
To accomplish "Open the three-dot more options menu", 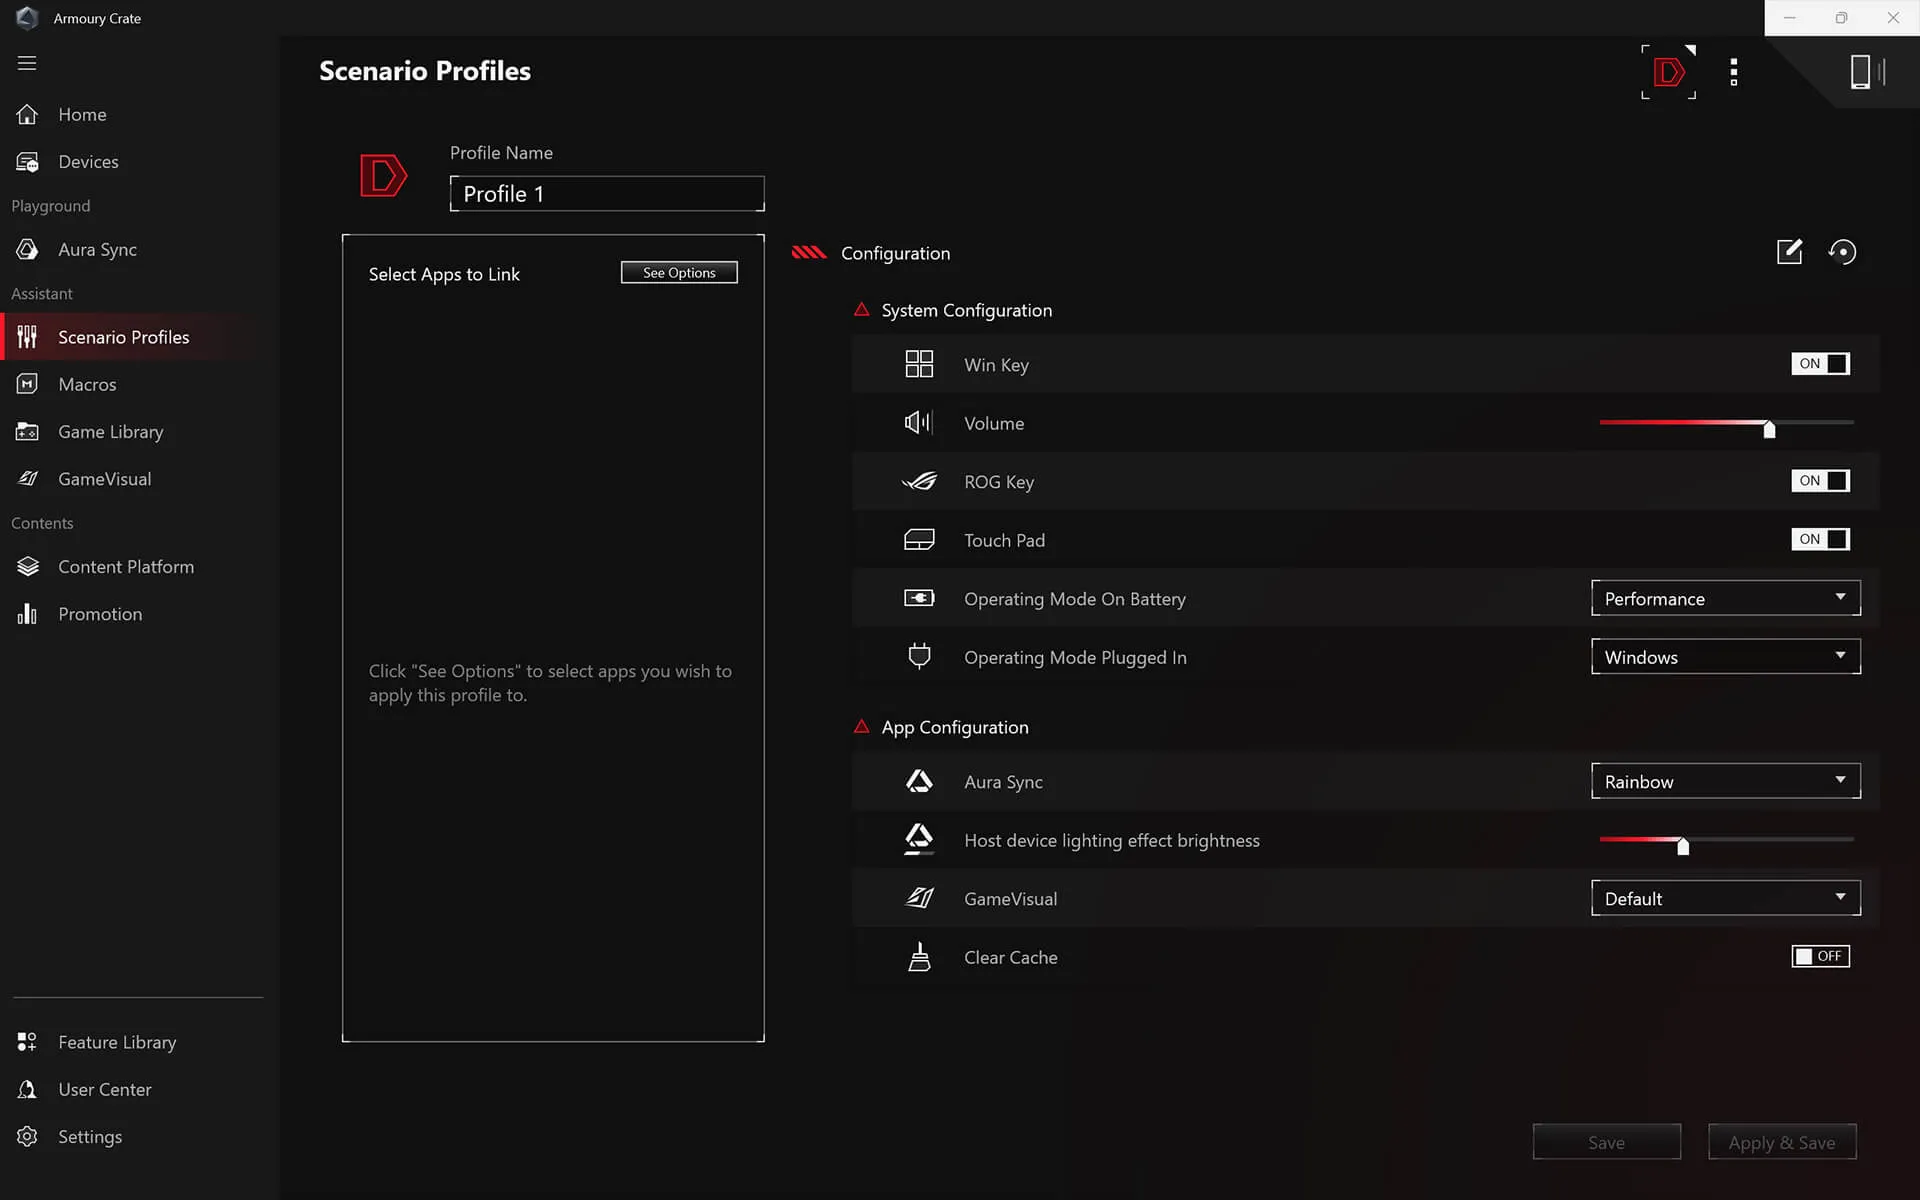I will coord(1734,72).
